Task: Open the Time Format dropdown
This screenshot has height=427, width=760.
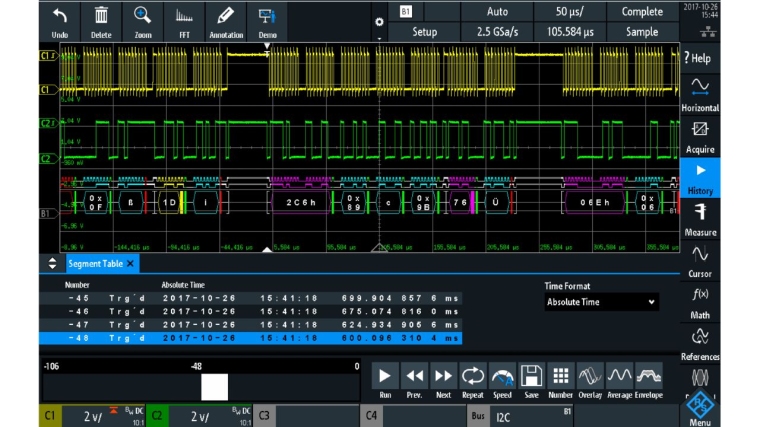Action: [x=602, y=302]
